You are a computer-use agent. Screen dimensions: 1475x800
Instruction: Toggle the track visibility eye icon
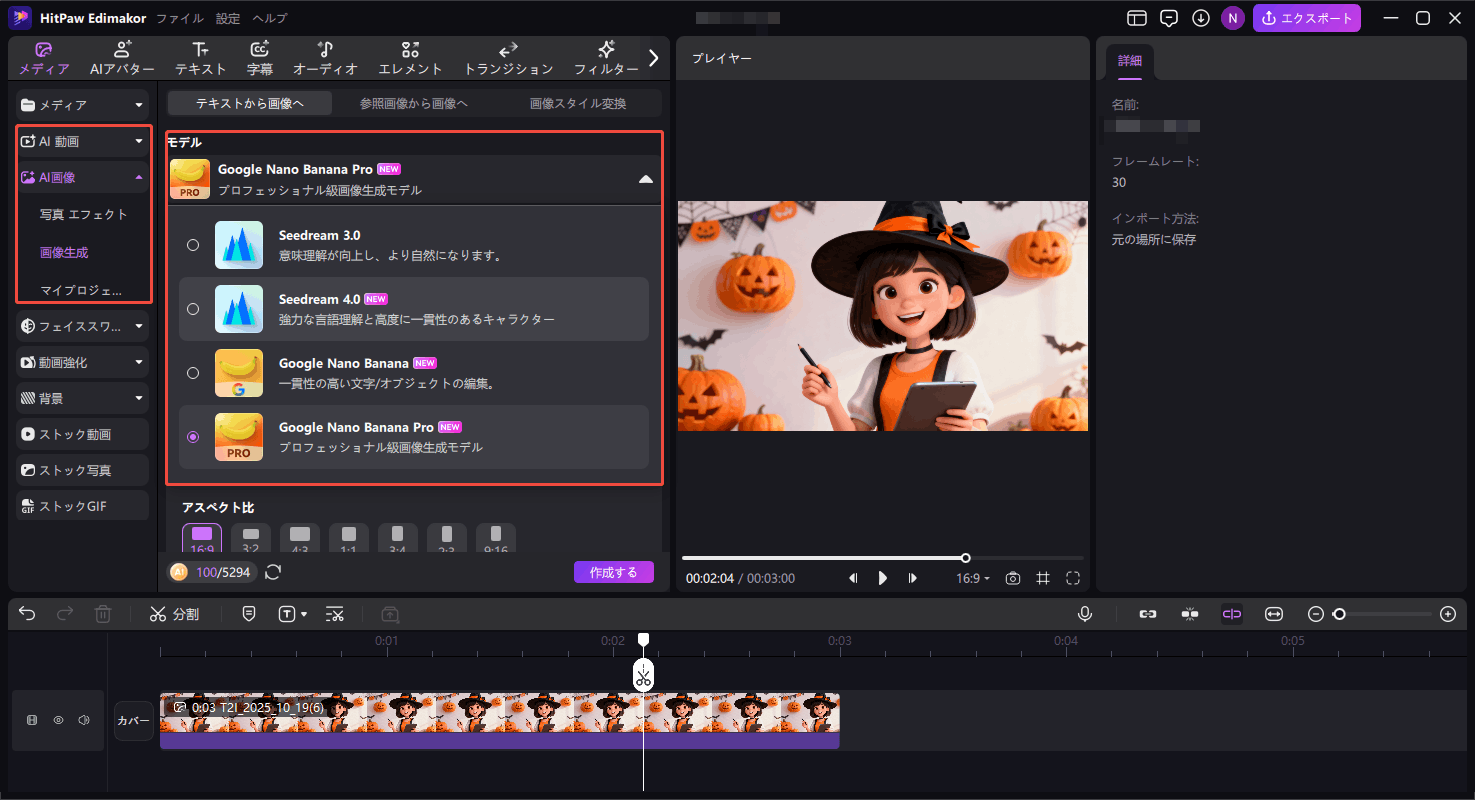tap(58, 720)
